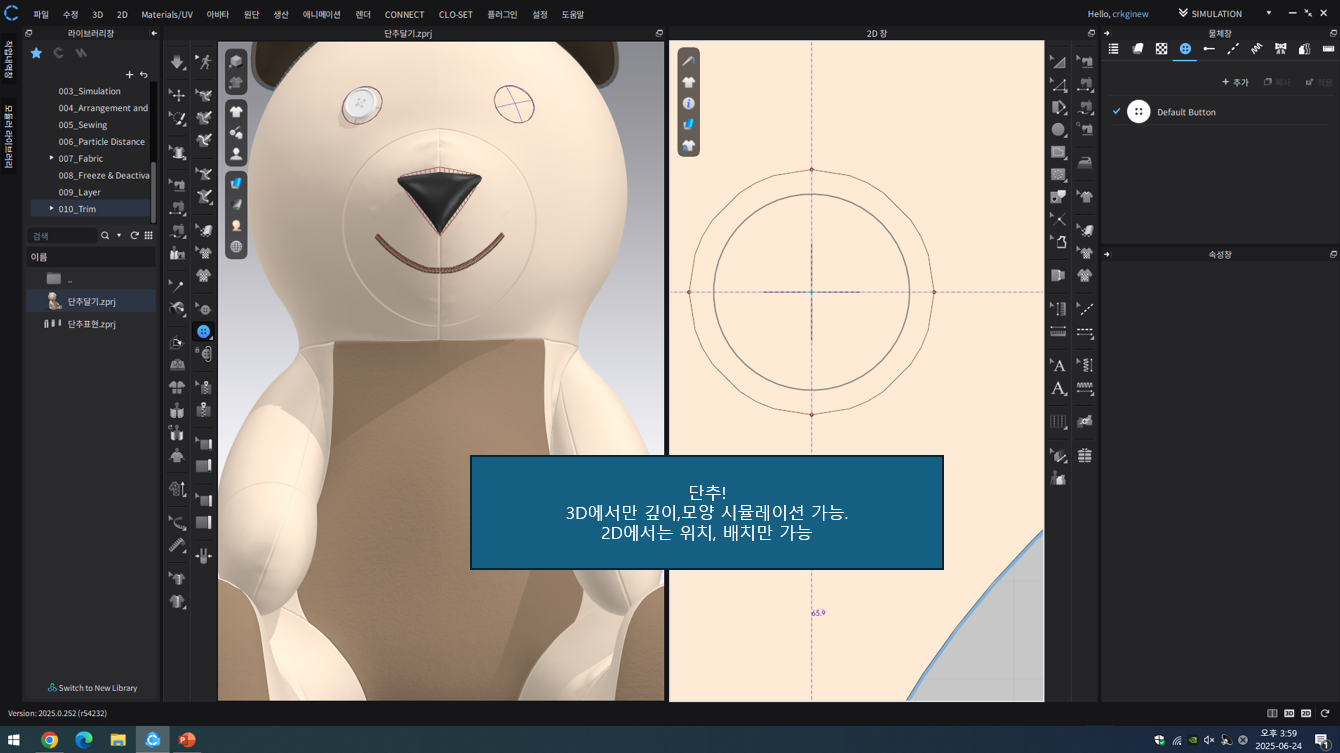The height and width of the screenshot is (753, 1340).
Task: Refresh the library file list
Action: tap(134, 236)
